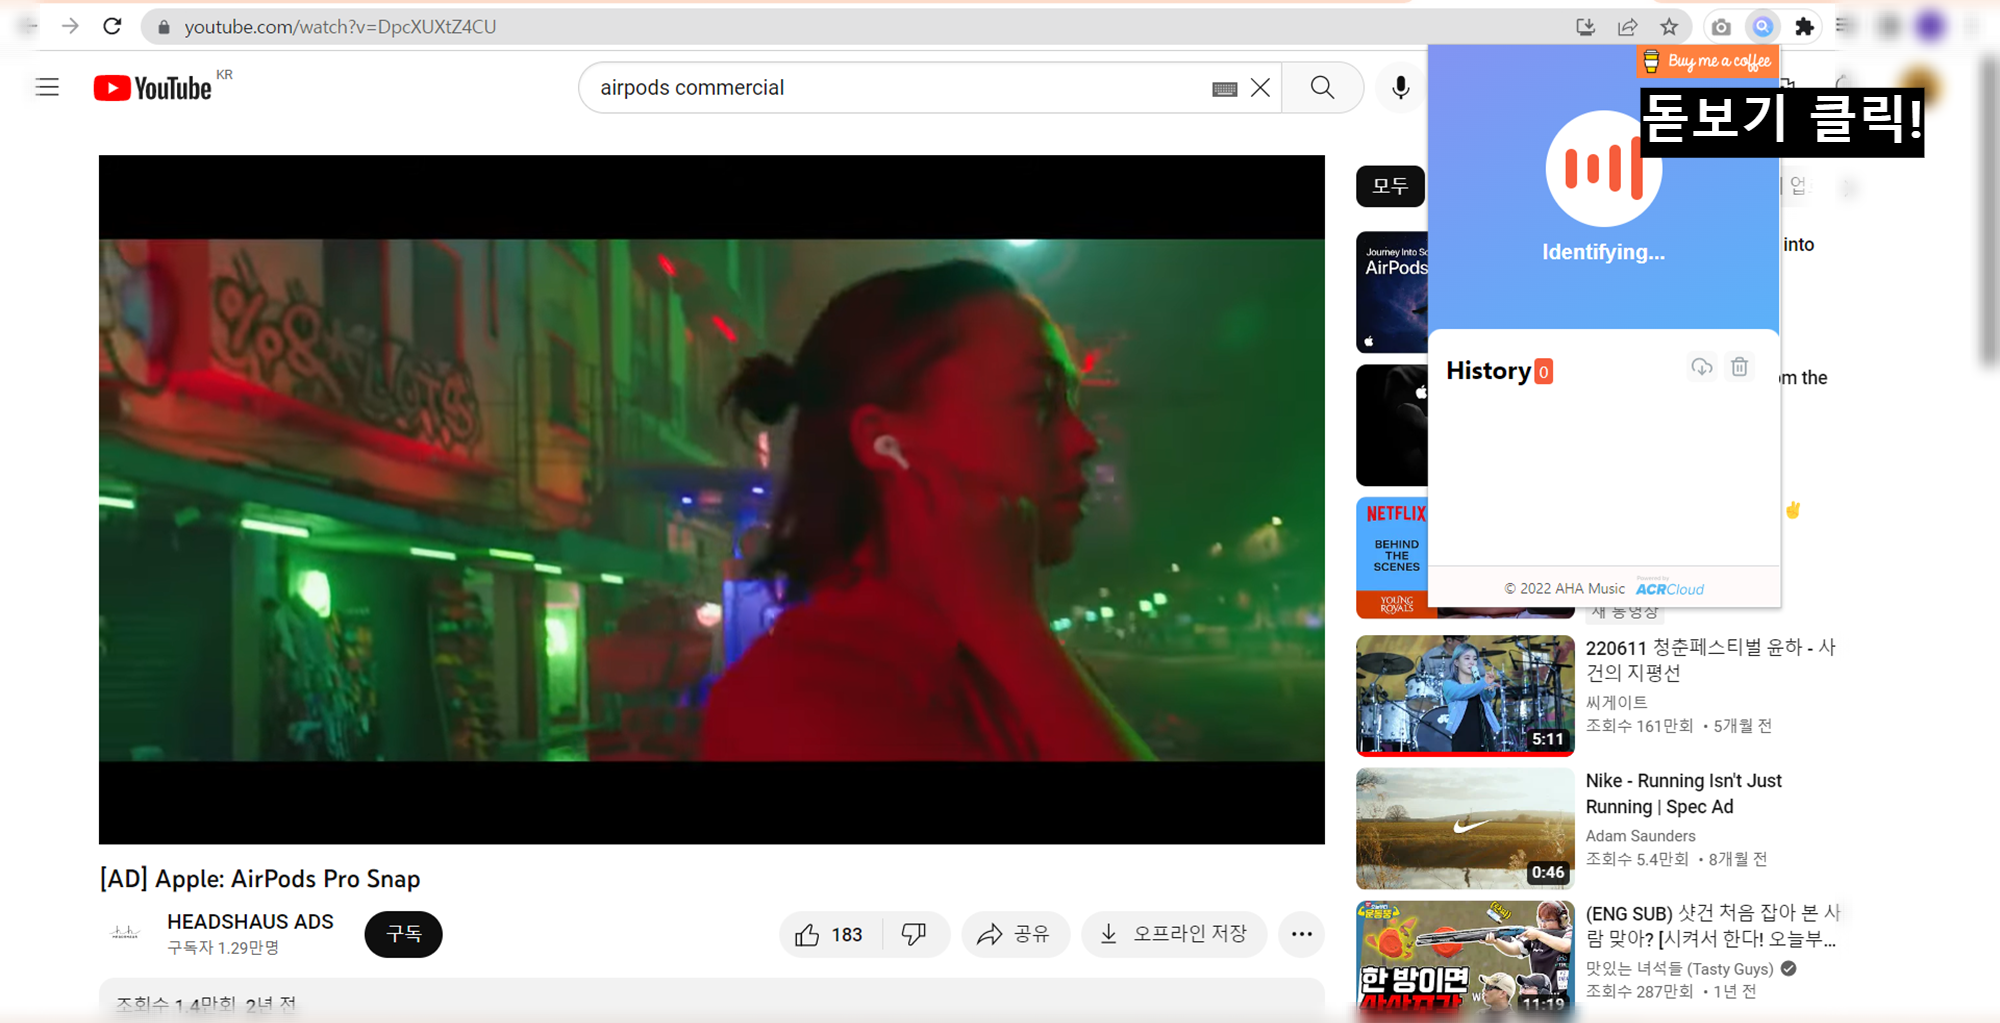Image resolution: width=2000 pixels, height=1023 pixels.
Task: Click the Buy me a coffee button
Action: (1707, 61)
